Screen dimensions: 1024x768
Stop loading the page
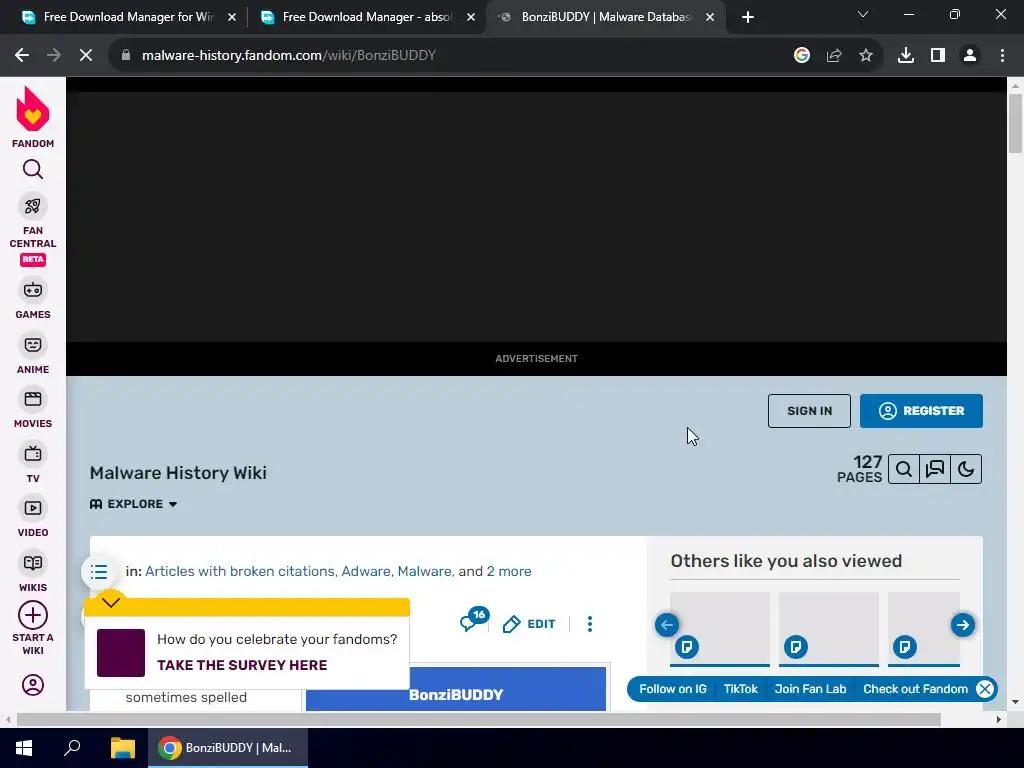click(86, 56)
